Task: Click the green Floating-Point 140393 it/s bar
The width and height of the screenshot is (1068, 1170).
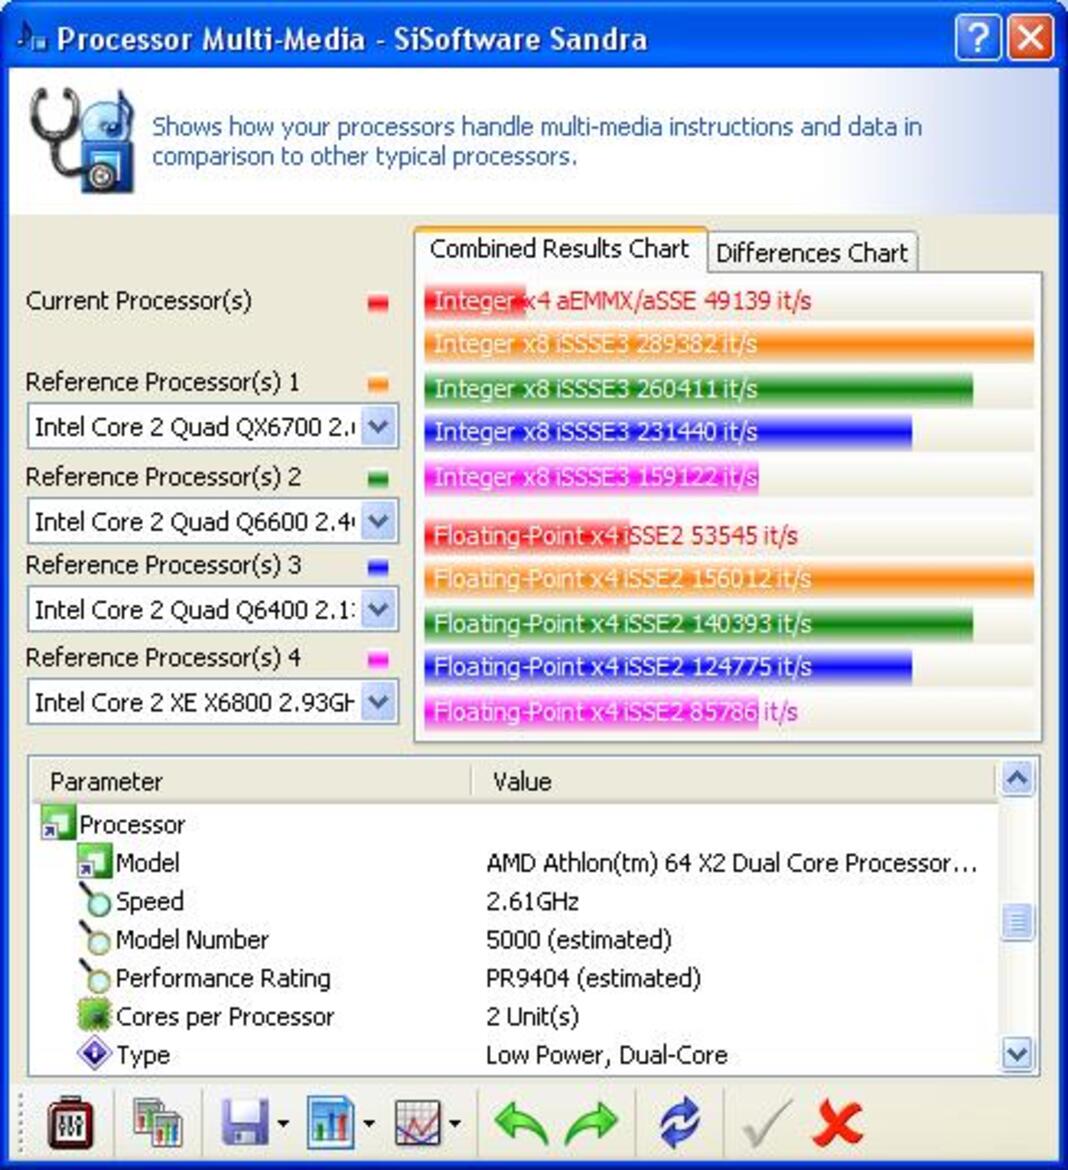Action: click(699, 624)
